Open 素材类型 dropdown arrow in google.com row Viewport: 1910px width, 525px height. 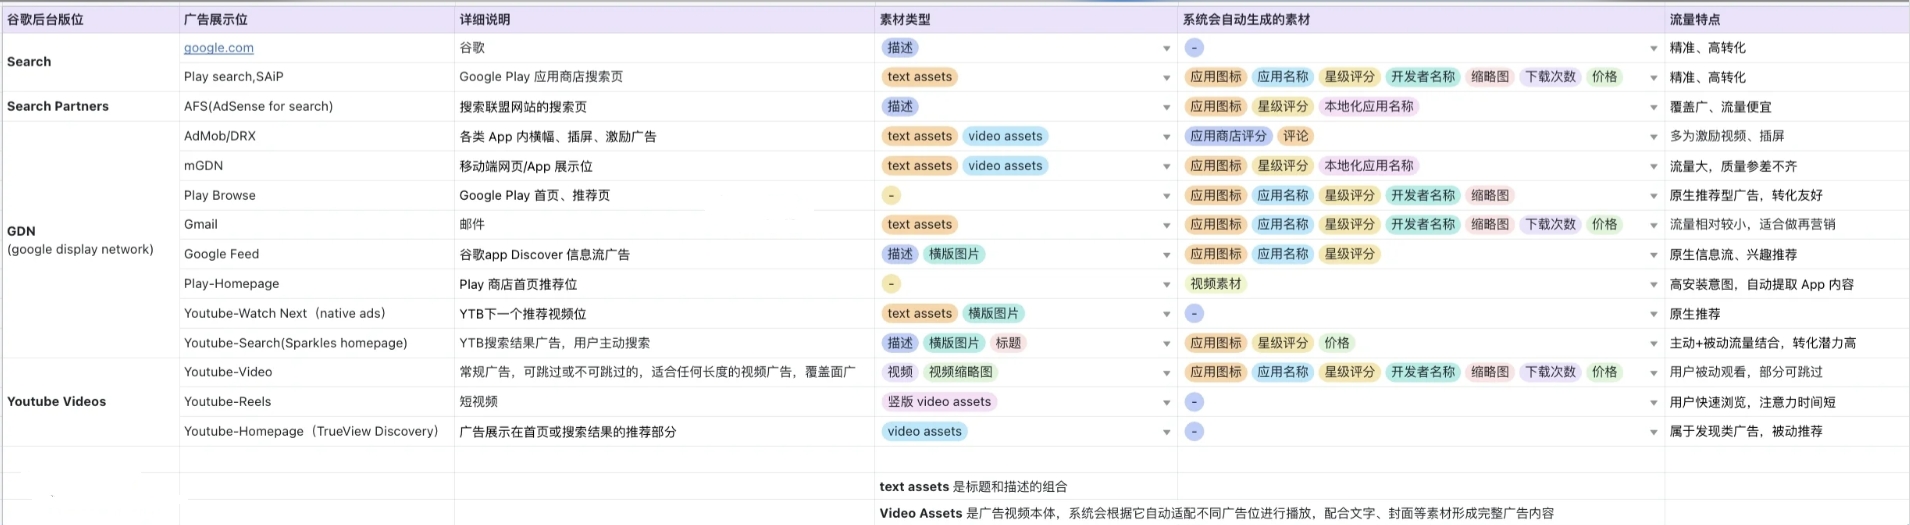coord(1166,48)
